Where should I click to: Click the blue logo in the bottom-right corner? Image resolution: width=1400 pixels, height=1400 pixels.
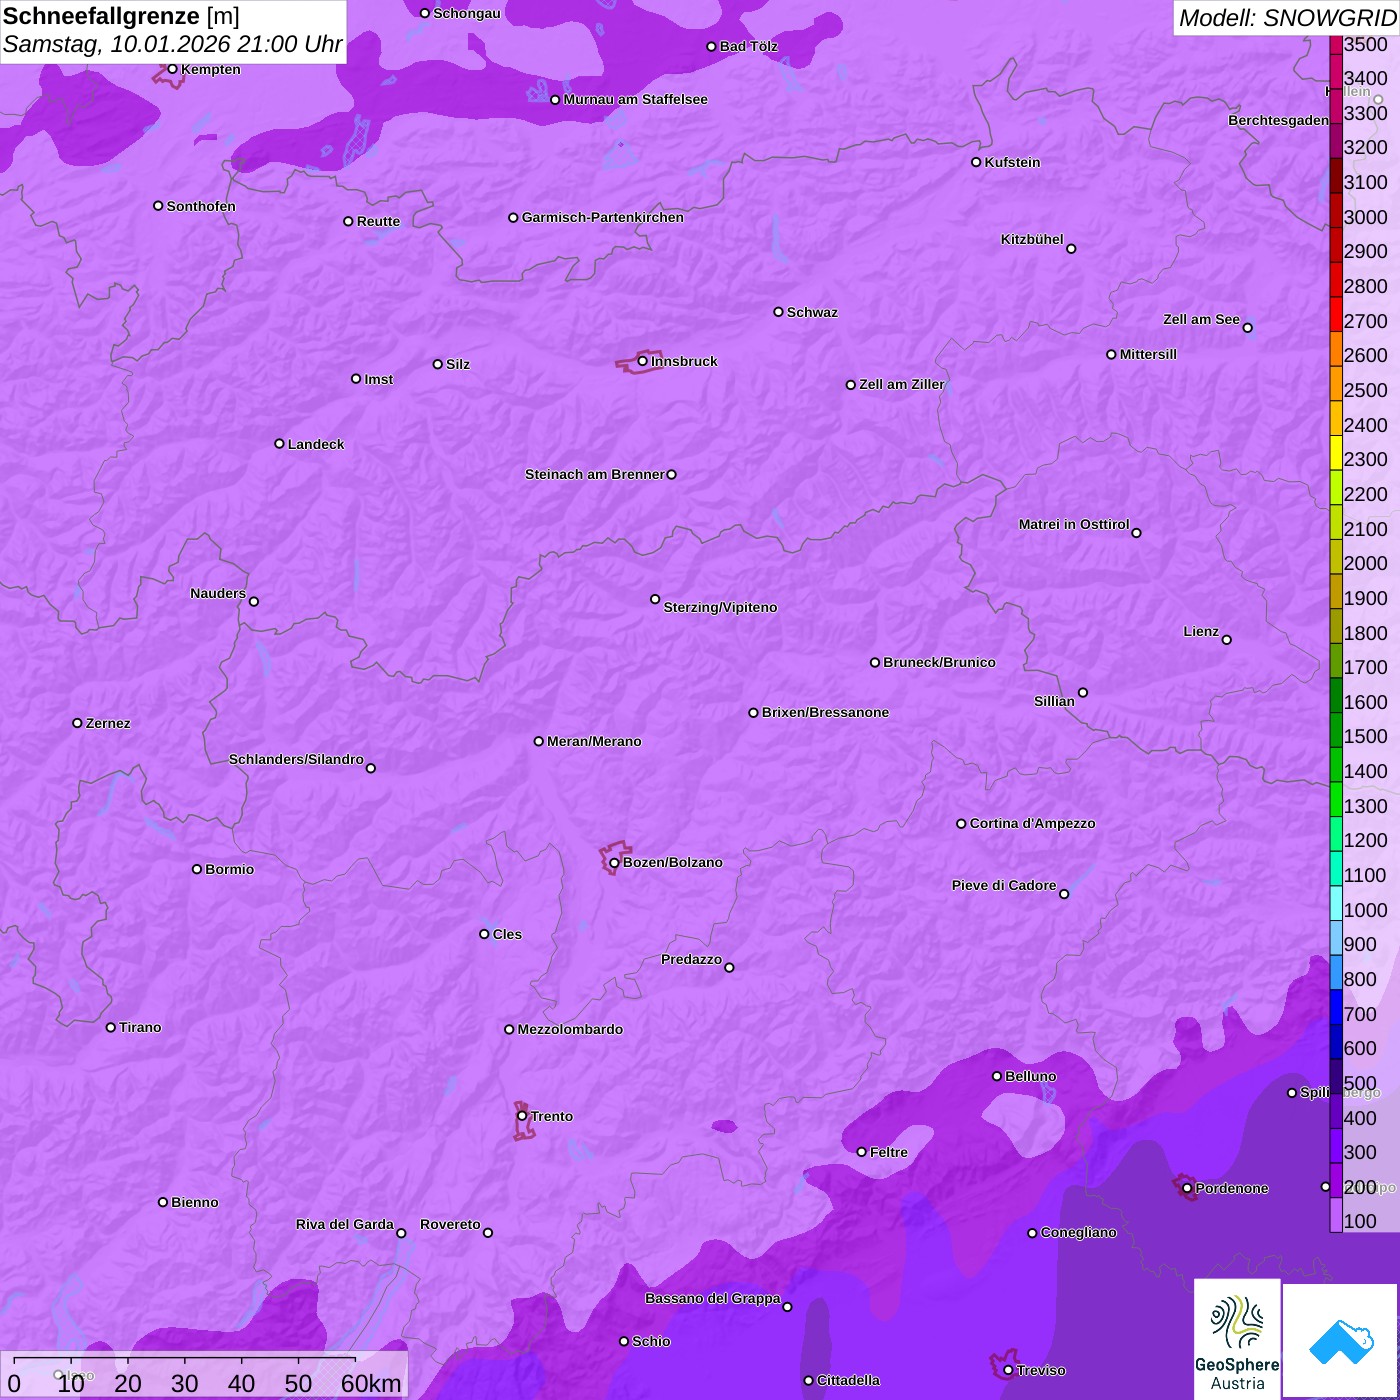coord(1341,1342)
